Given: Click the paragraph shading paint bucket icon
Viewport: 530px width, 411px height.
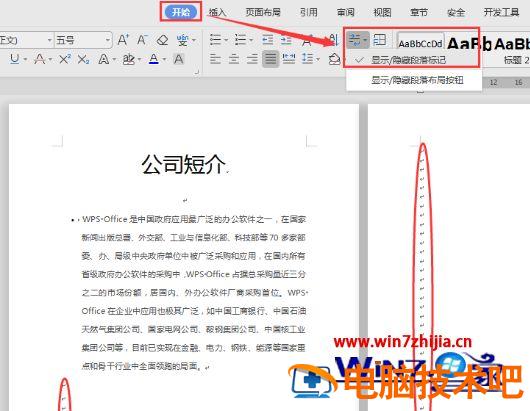Looking at the screenshot, I should click(334, 59).
